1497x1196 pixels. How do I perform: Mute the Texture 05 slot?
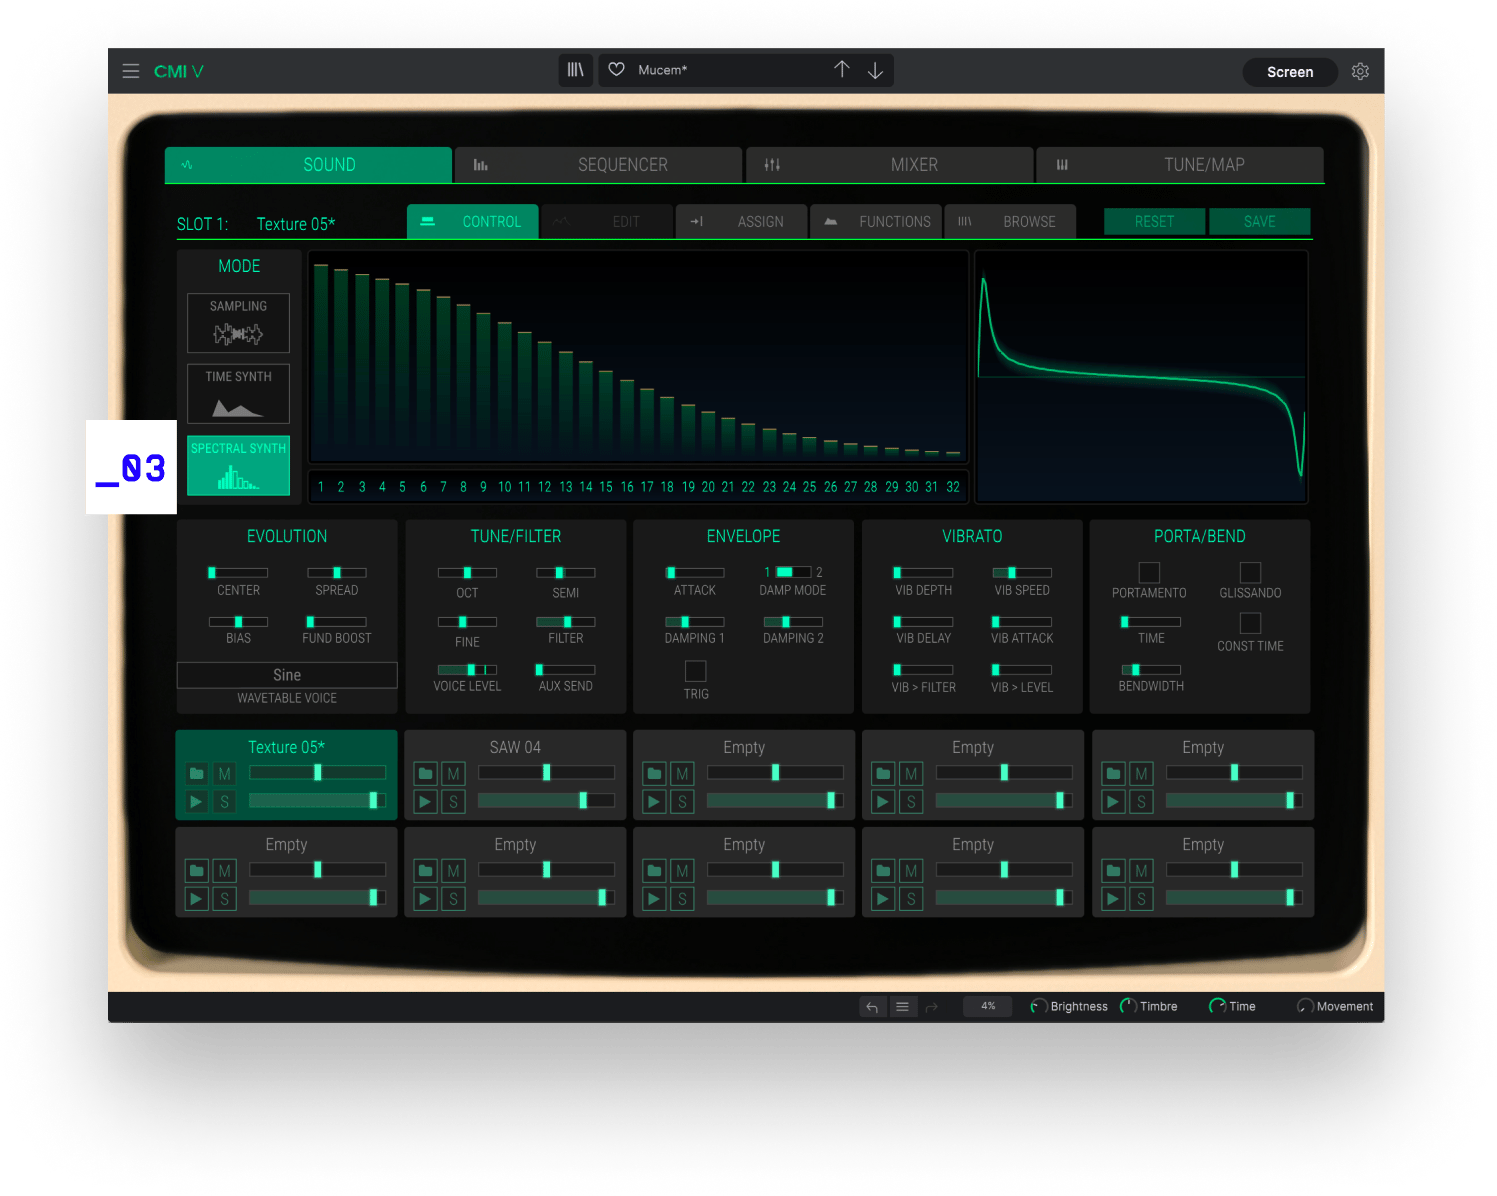point(225,774)
